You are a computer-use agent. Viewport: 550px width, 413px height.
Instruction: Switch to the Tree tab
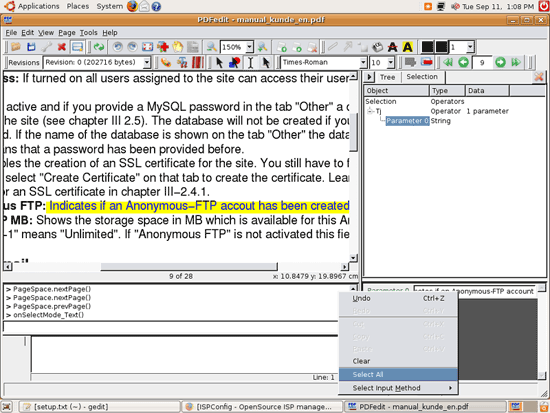pyautogui.click(x=387, y=77)
